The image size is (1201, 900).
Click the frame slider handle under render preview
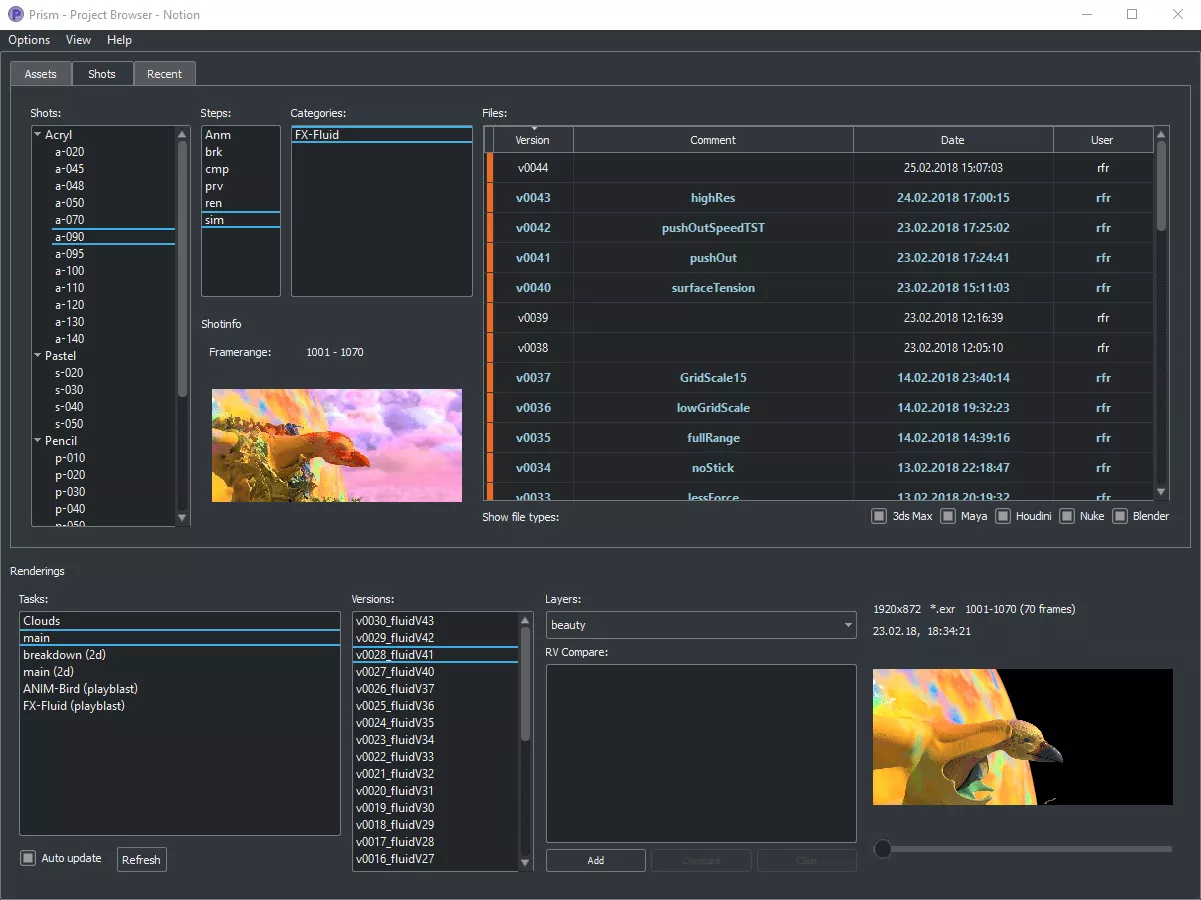click(883, 849)
